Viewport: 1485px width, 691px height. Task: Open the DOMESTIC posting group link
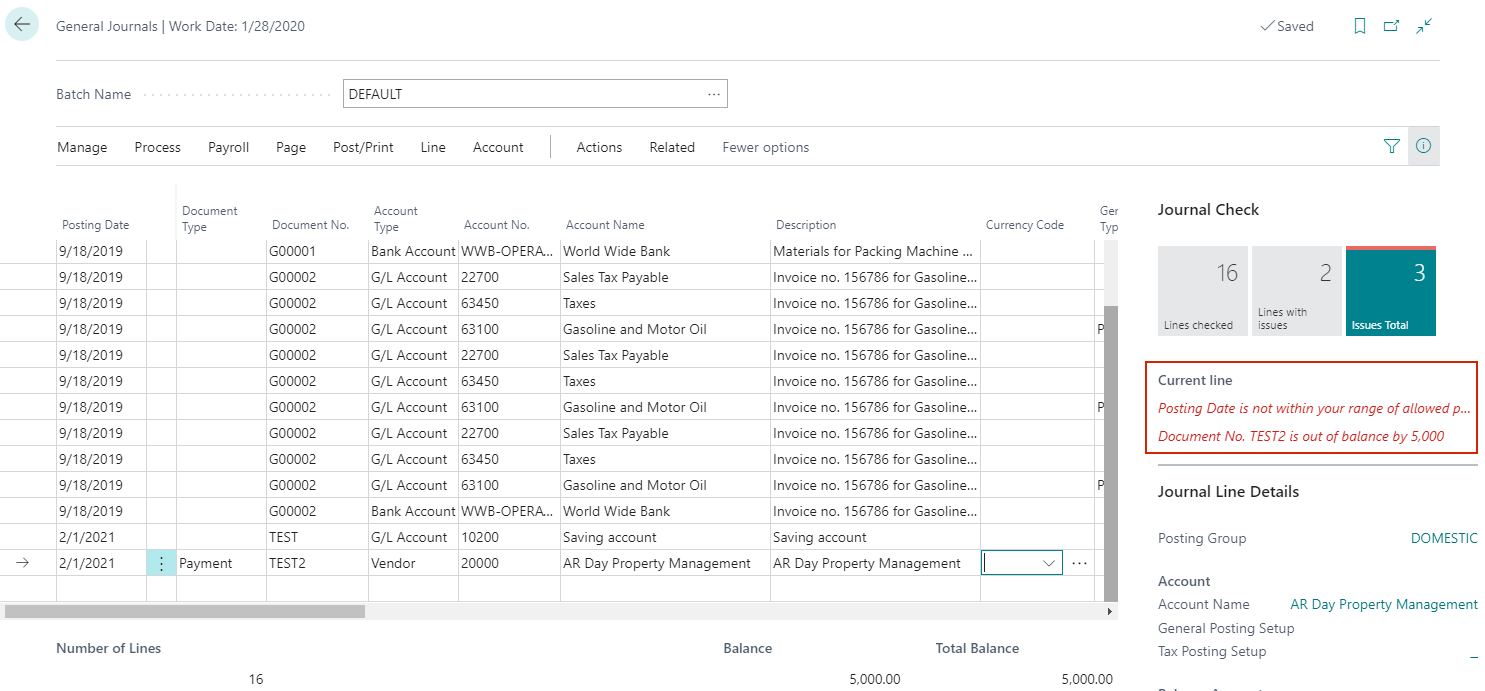pos(1444,537)
